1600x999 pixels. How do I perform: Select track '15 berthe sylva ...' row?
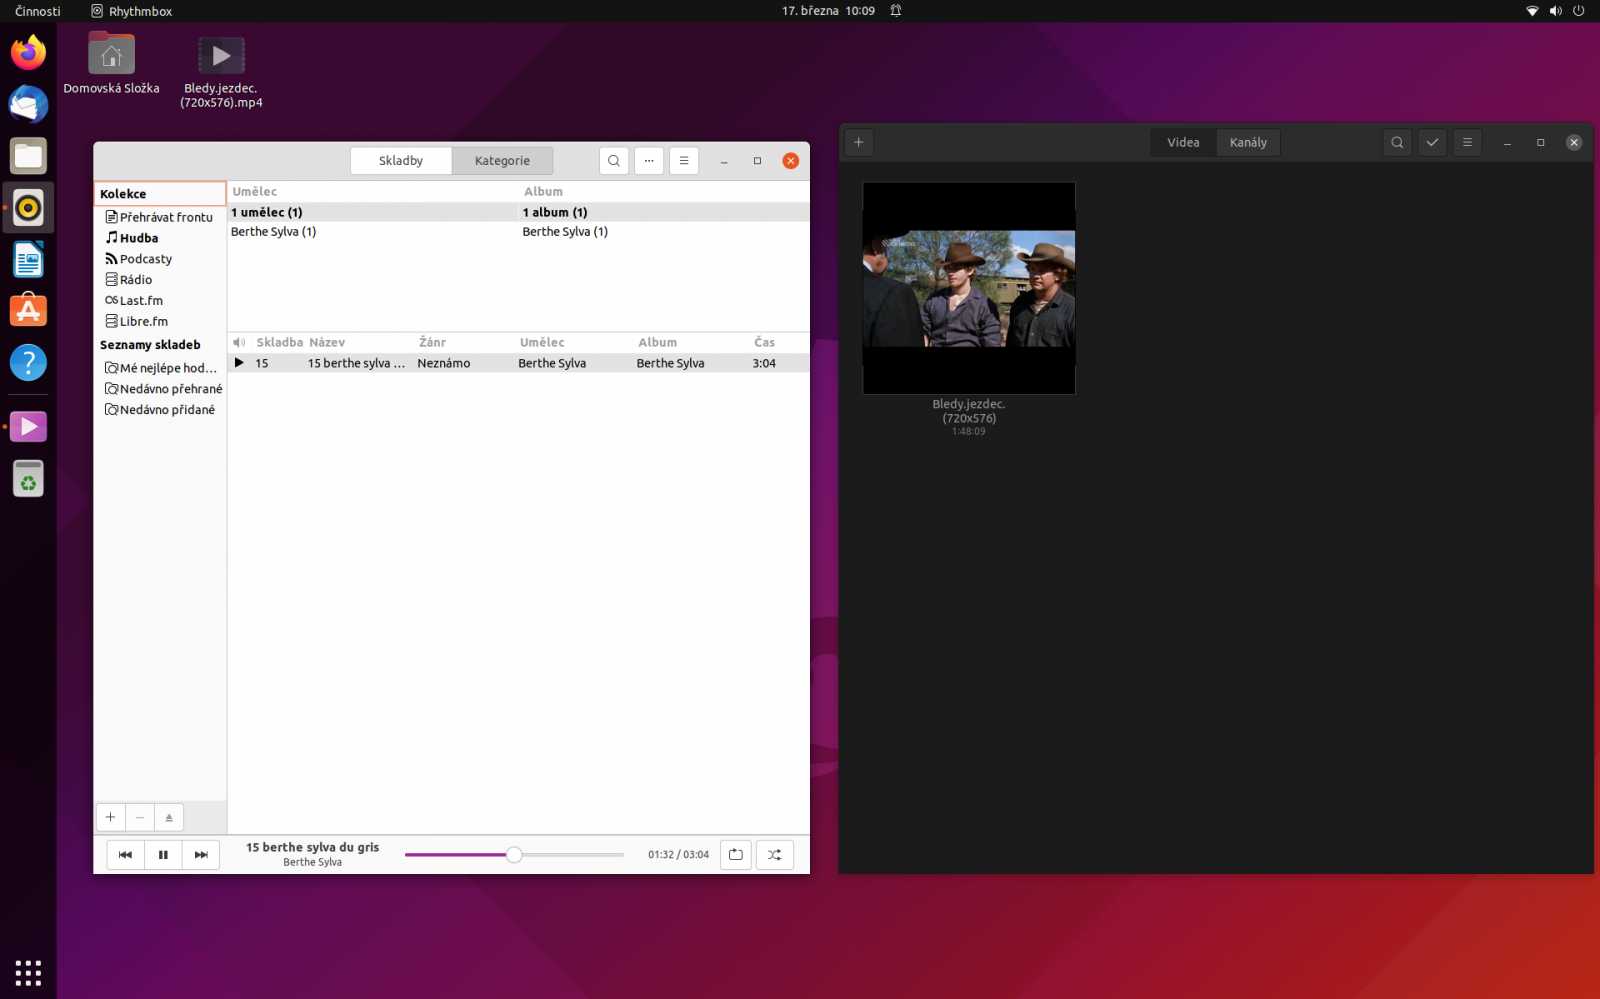click(519, 363)
